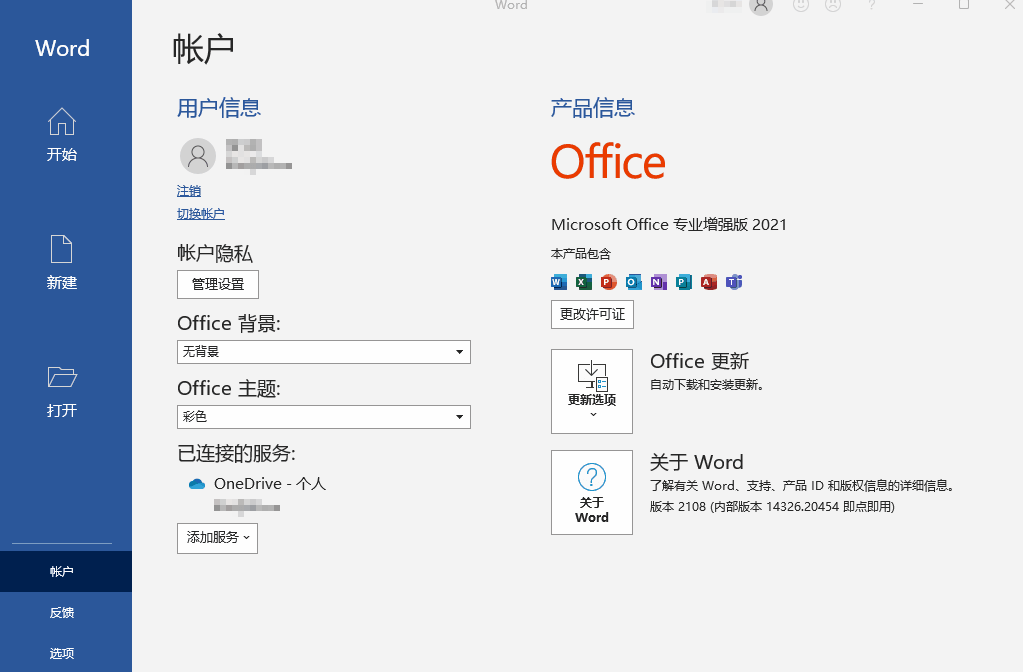Open the 关于 Word button

(592, 492)
